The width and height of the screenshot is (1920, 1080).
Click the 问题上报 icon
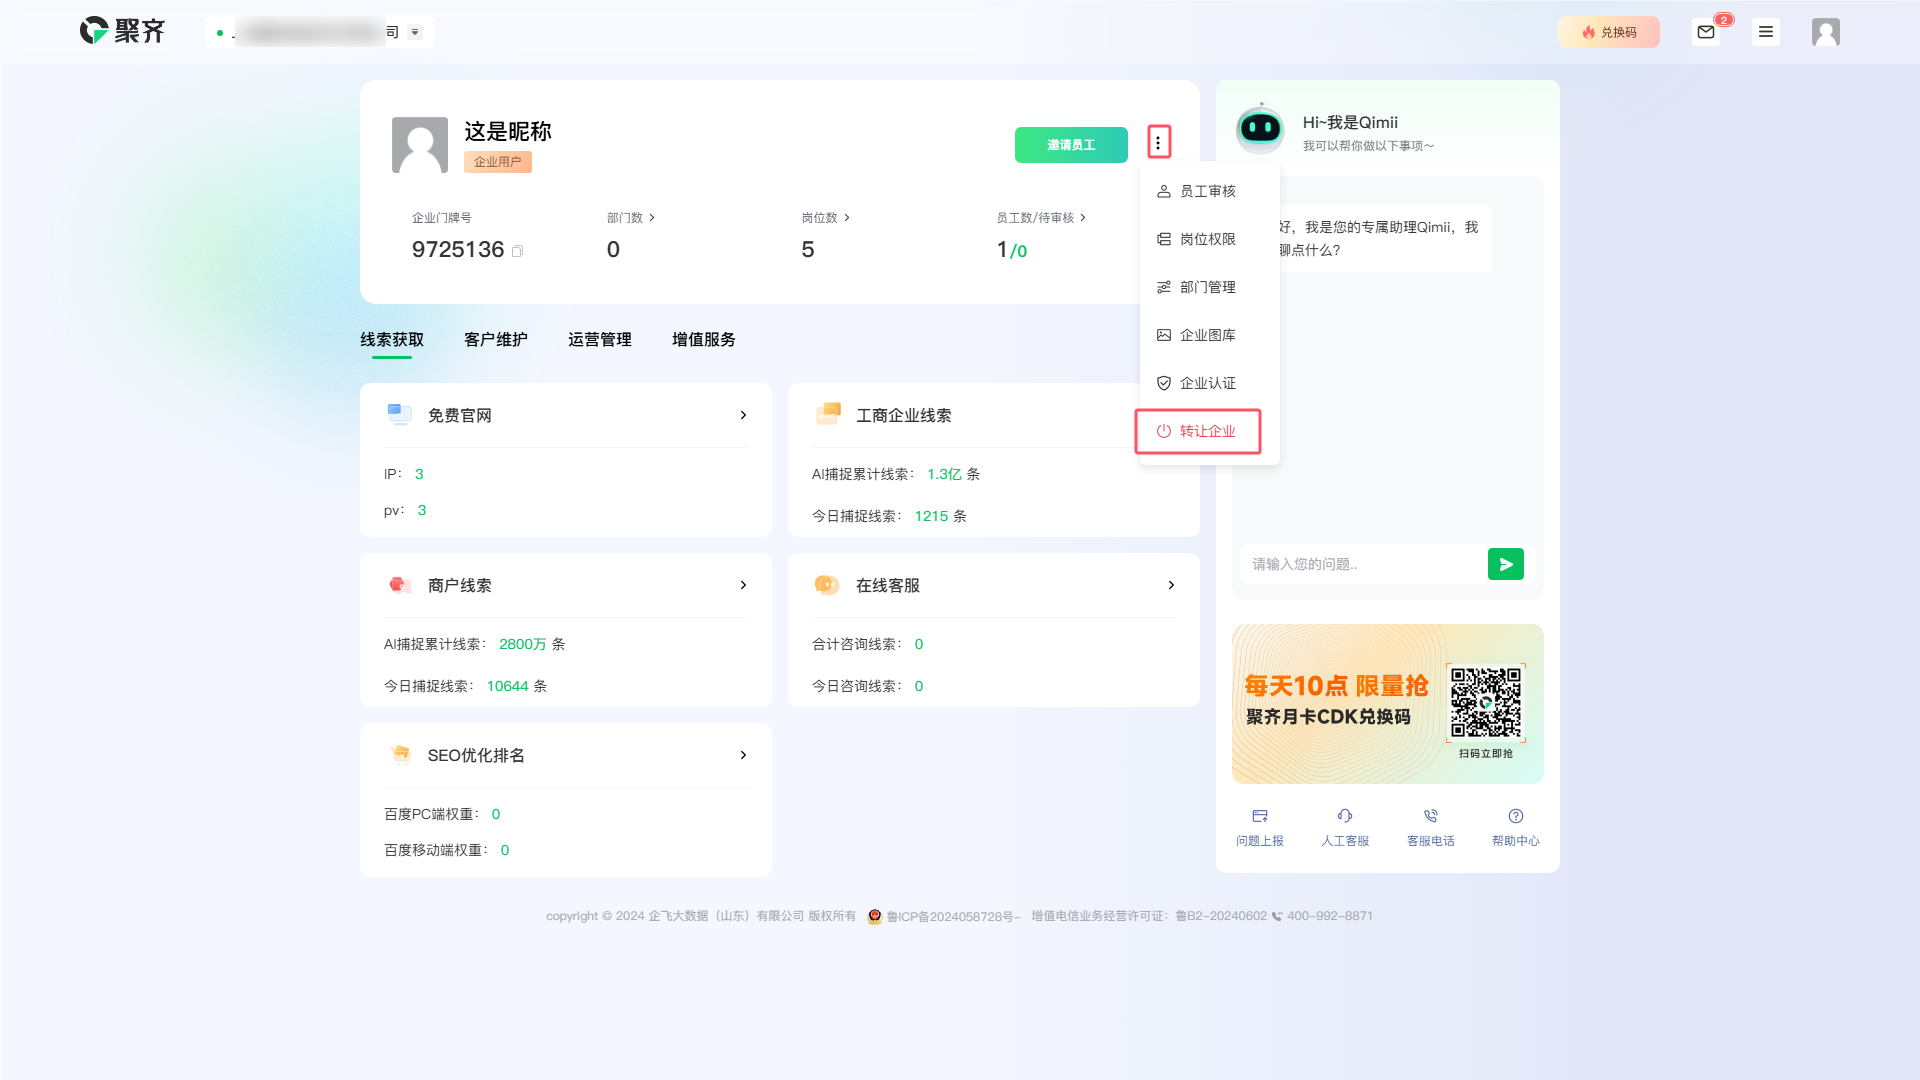pyautogui.click(x=1260, y=816)
